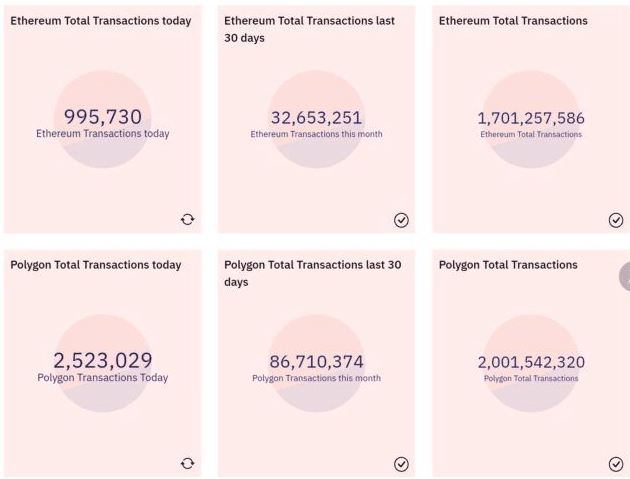This screenshot has width=630, height=479.
Task: Click the 86,710,374 Polygon monthly value
Action: pyautogui.click(x=316, y=362)
